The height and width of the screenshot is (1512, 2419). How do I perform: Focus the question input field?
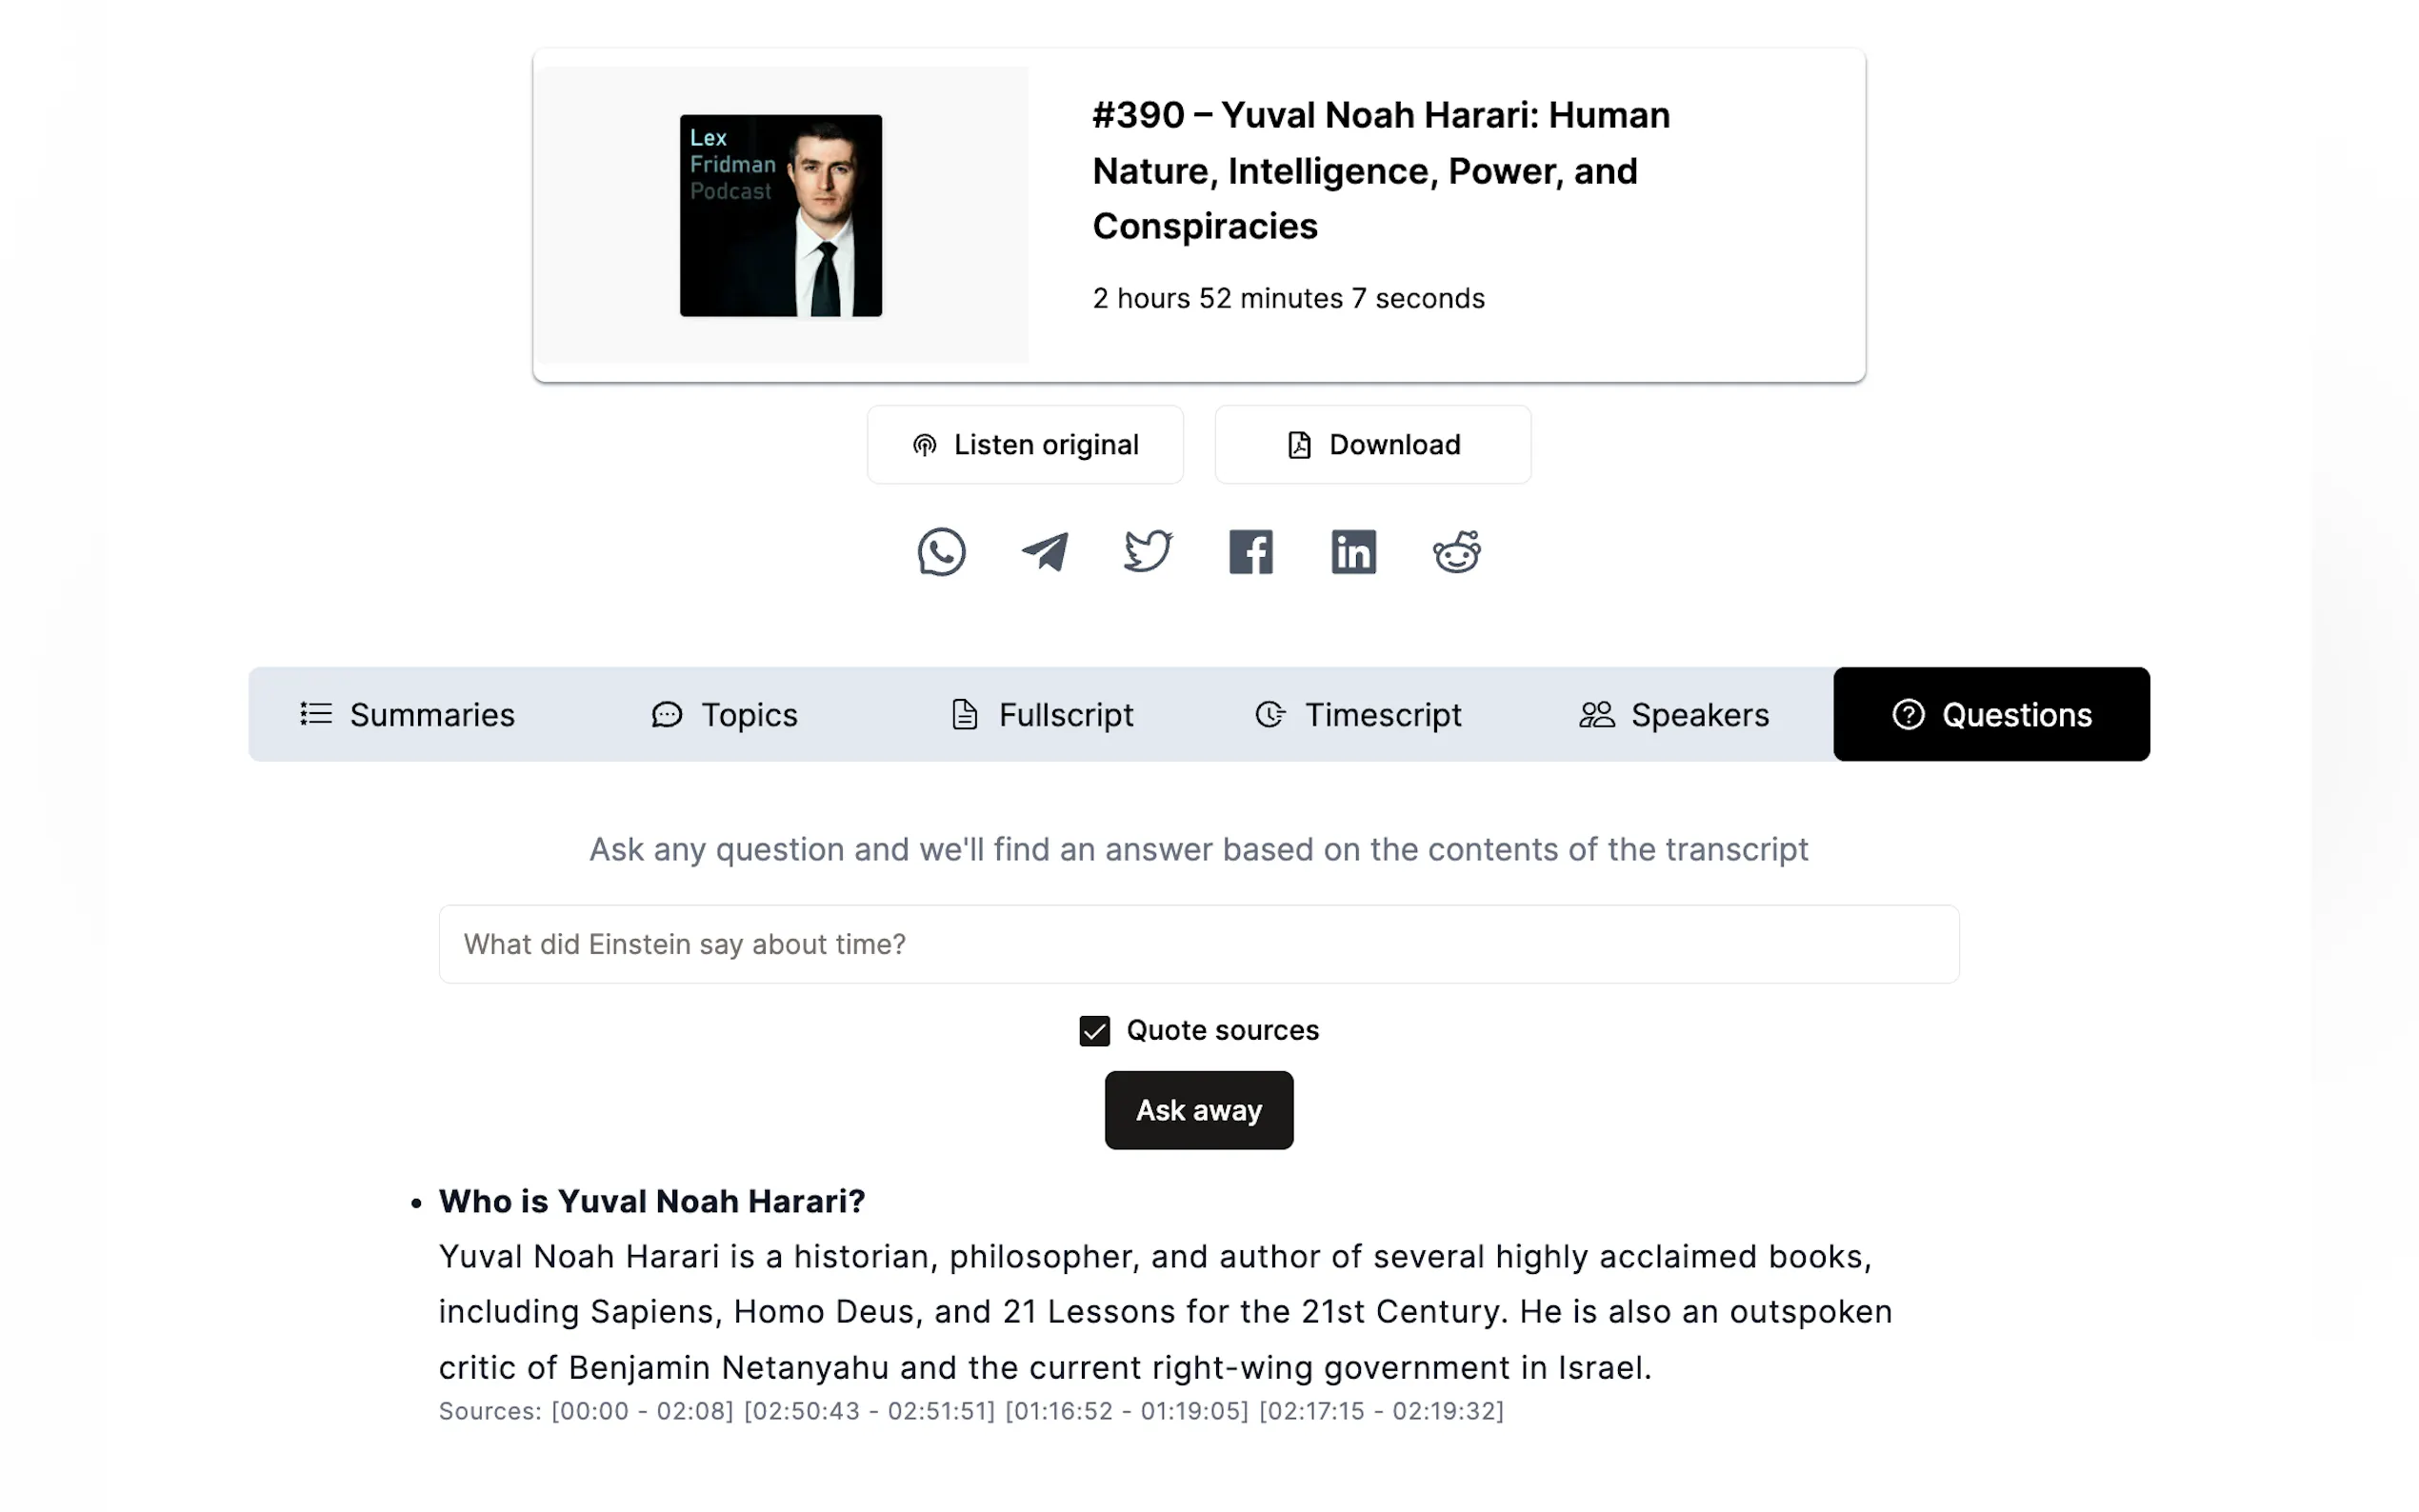(1198, 945)
